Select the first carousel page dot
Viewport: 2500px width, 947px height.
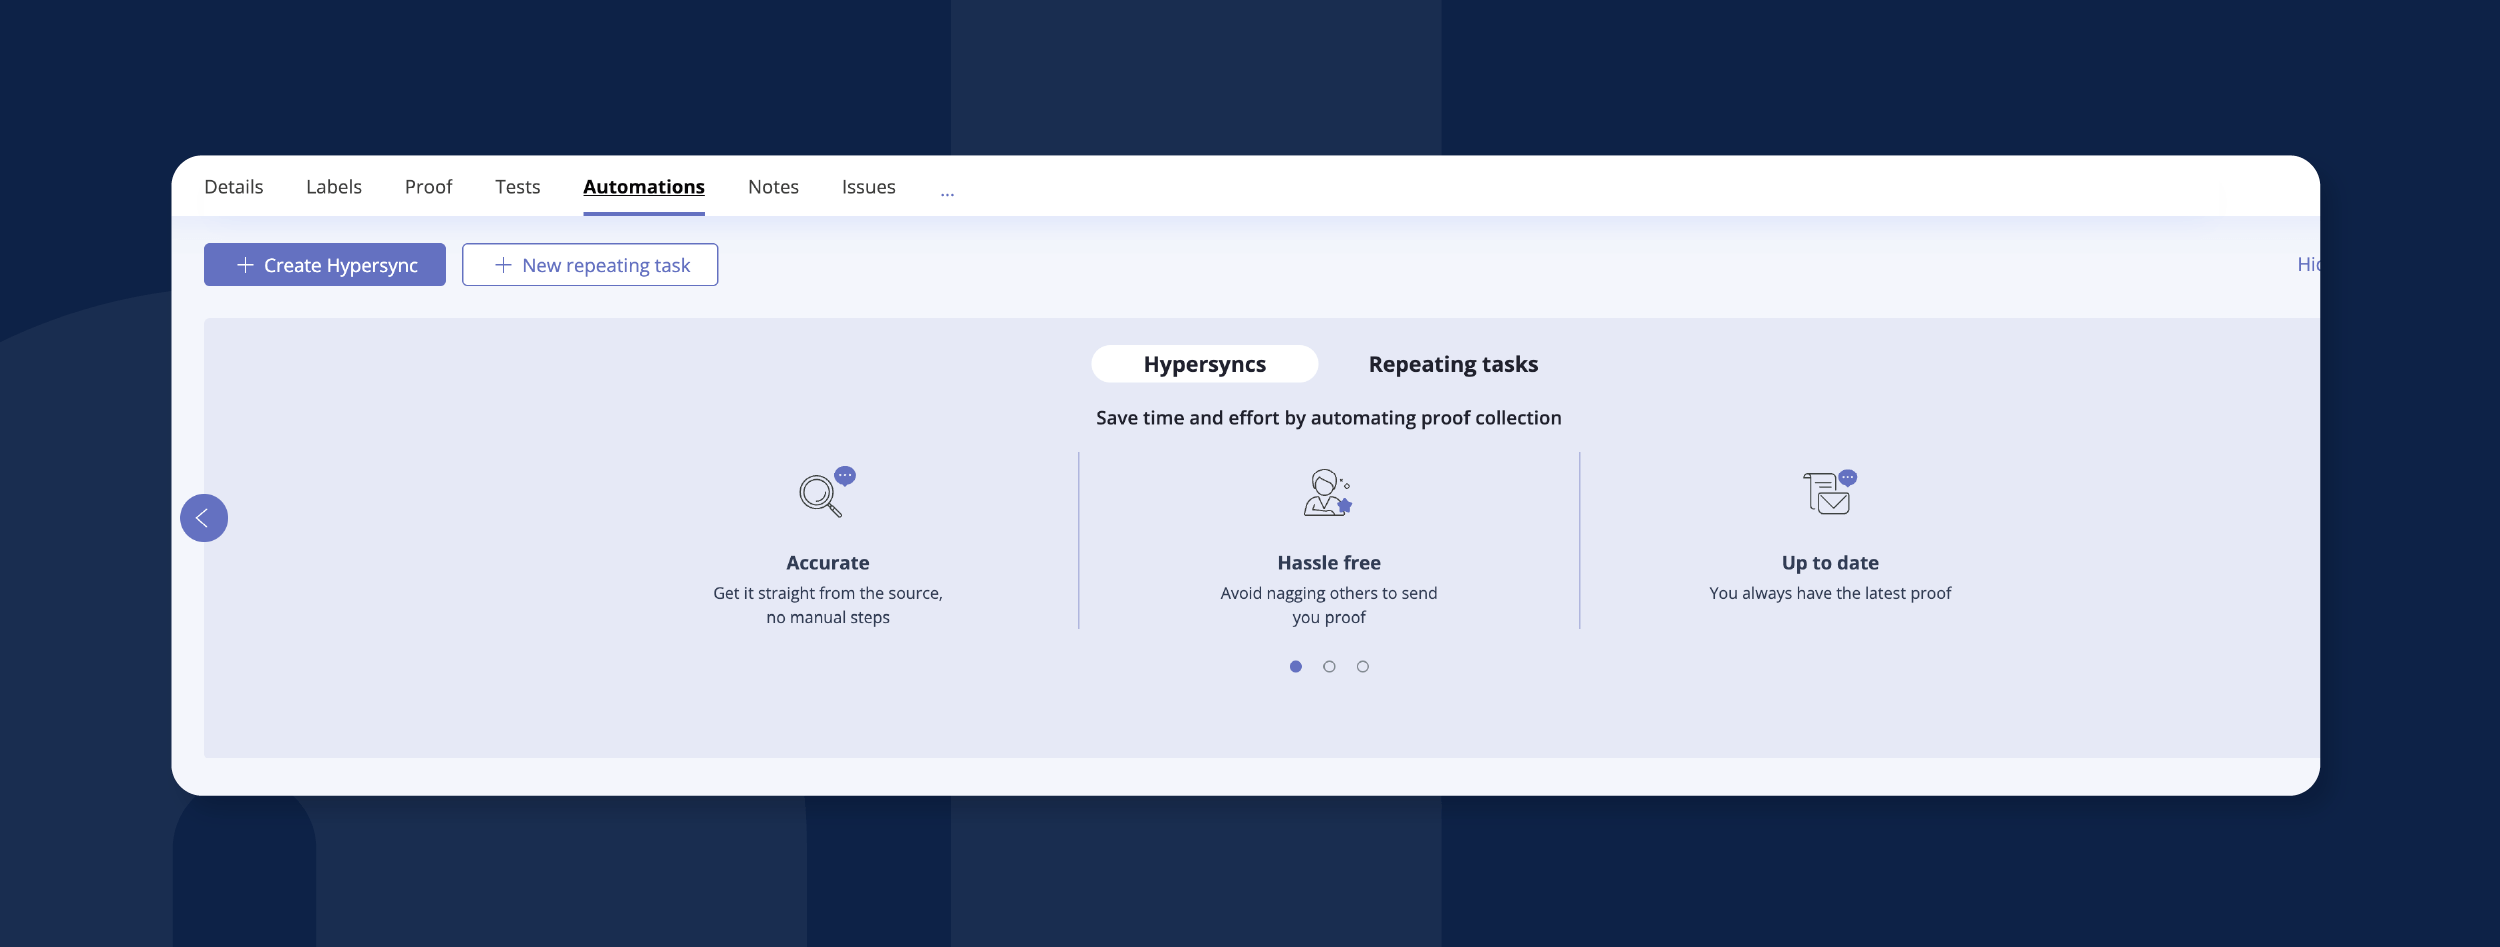pyautogui.click(x=1296, y=667)
